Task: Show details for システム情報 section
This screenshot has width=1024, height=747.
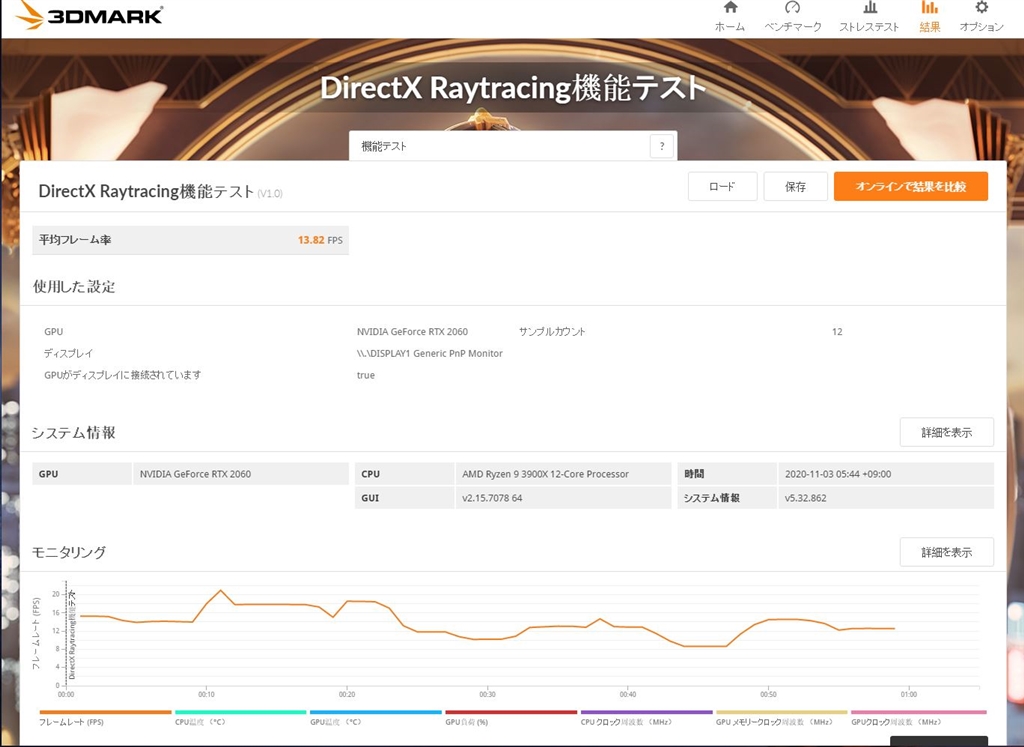Action: click(x=946, y=432)
